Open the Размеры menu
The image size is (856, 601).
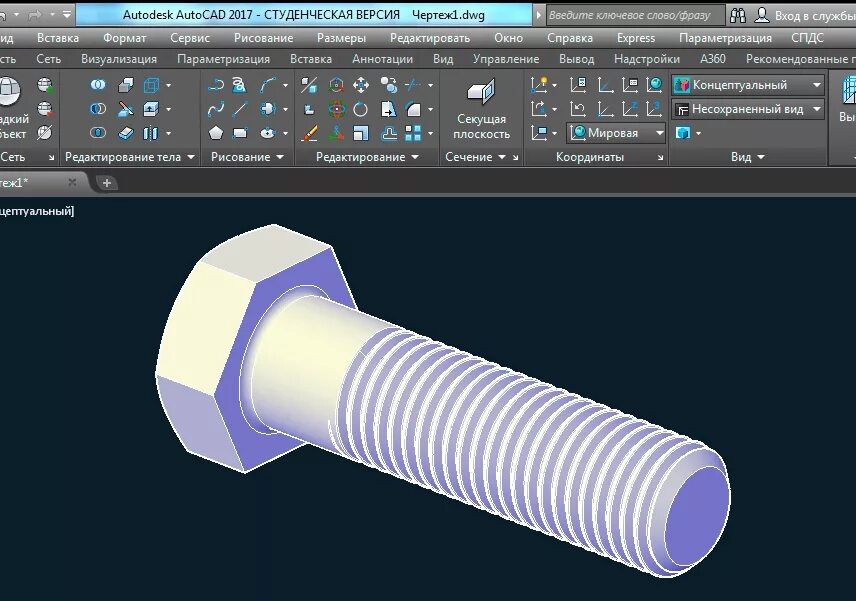[341, 38]
